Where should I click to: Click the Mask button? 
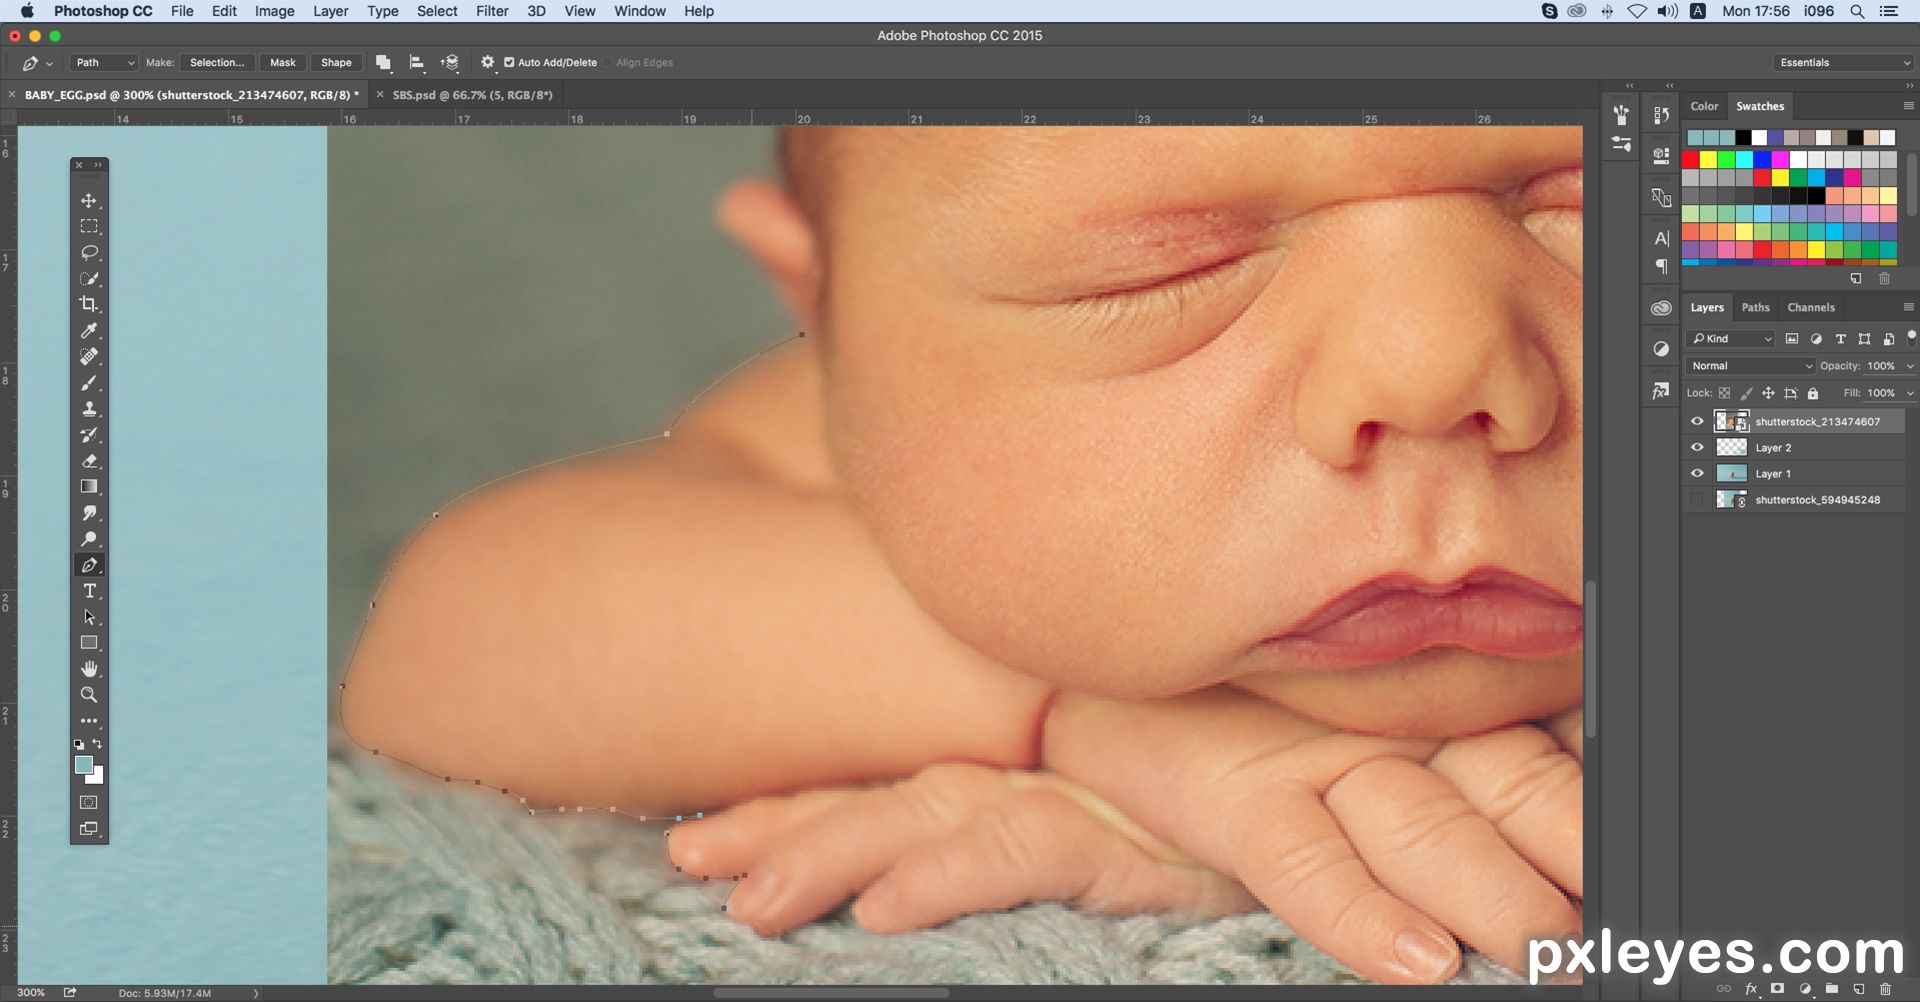click(x=283, y=62)
